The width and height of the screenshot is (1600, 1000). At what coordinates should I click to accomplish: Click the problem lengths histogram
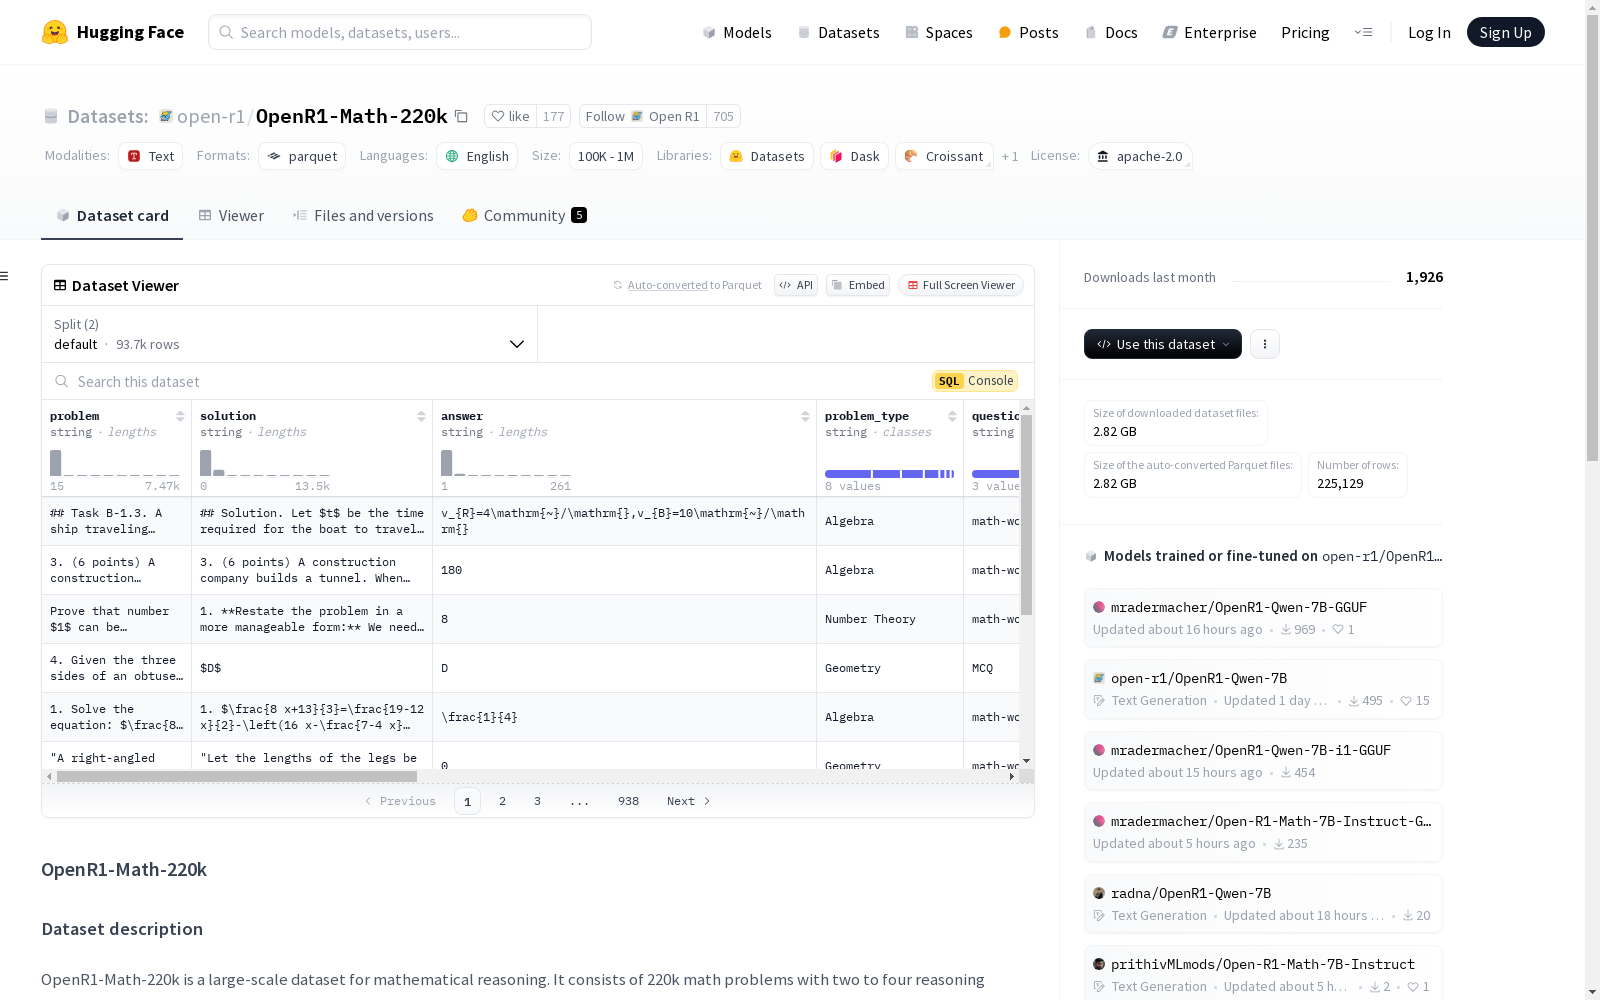tap(115, 463)
